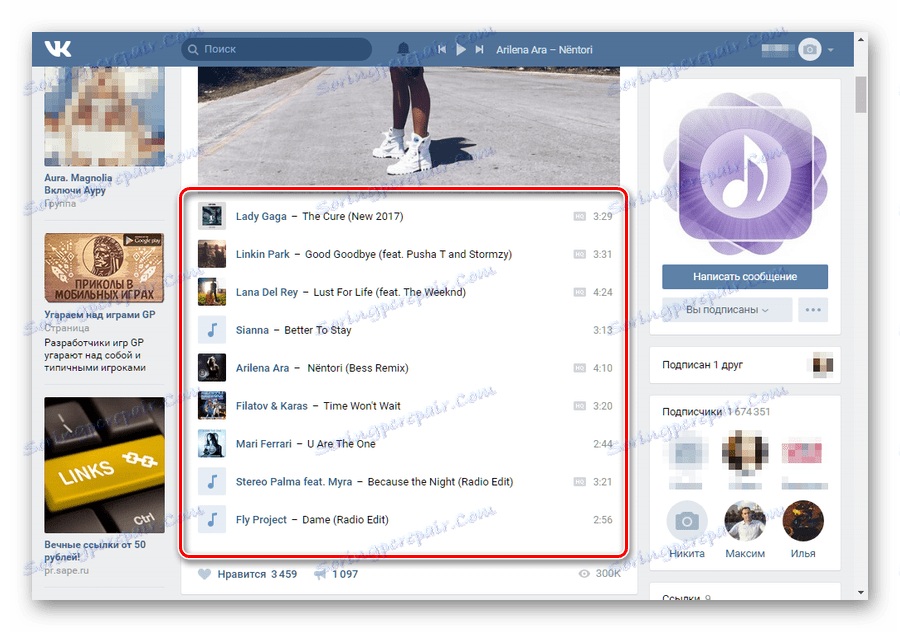Play the Linkin Park track cover

pyautogui.click(x=212, y=254)
